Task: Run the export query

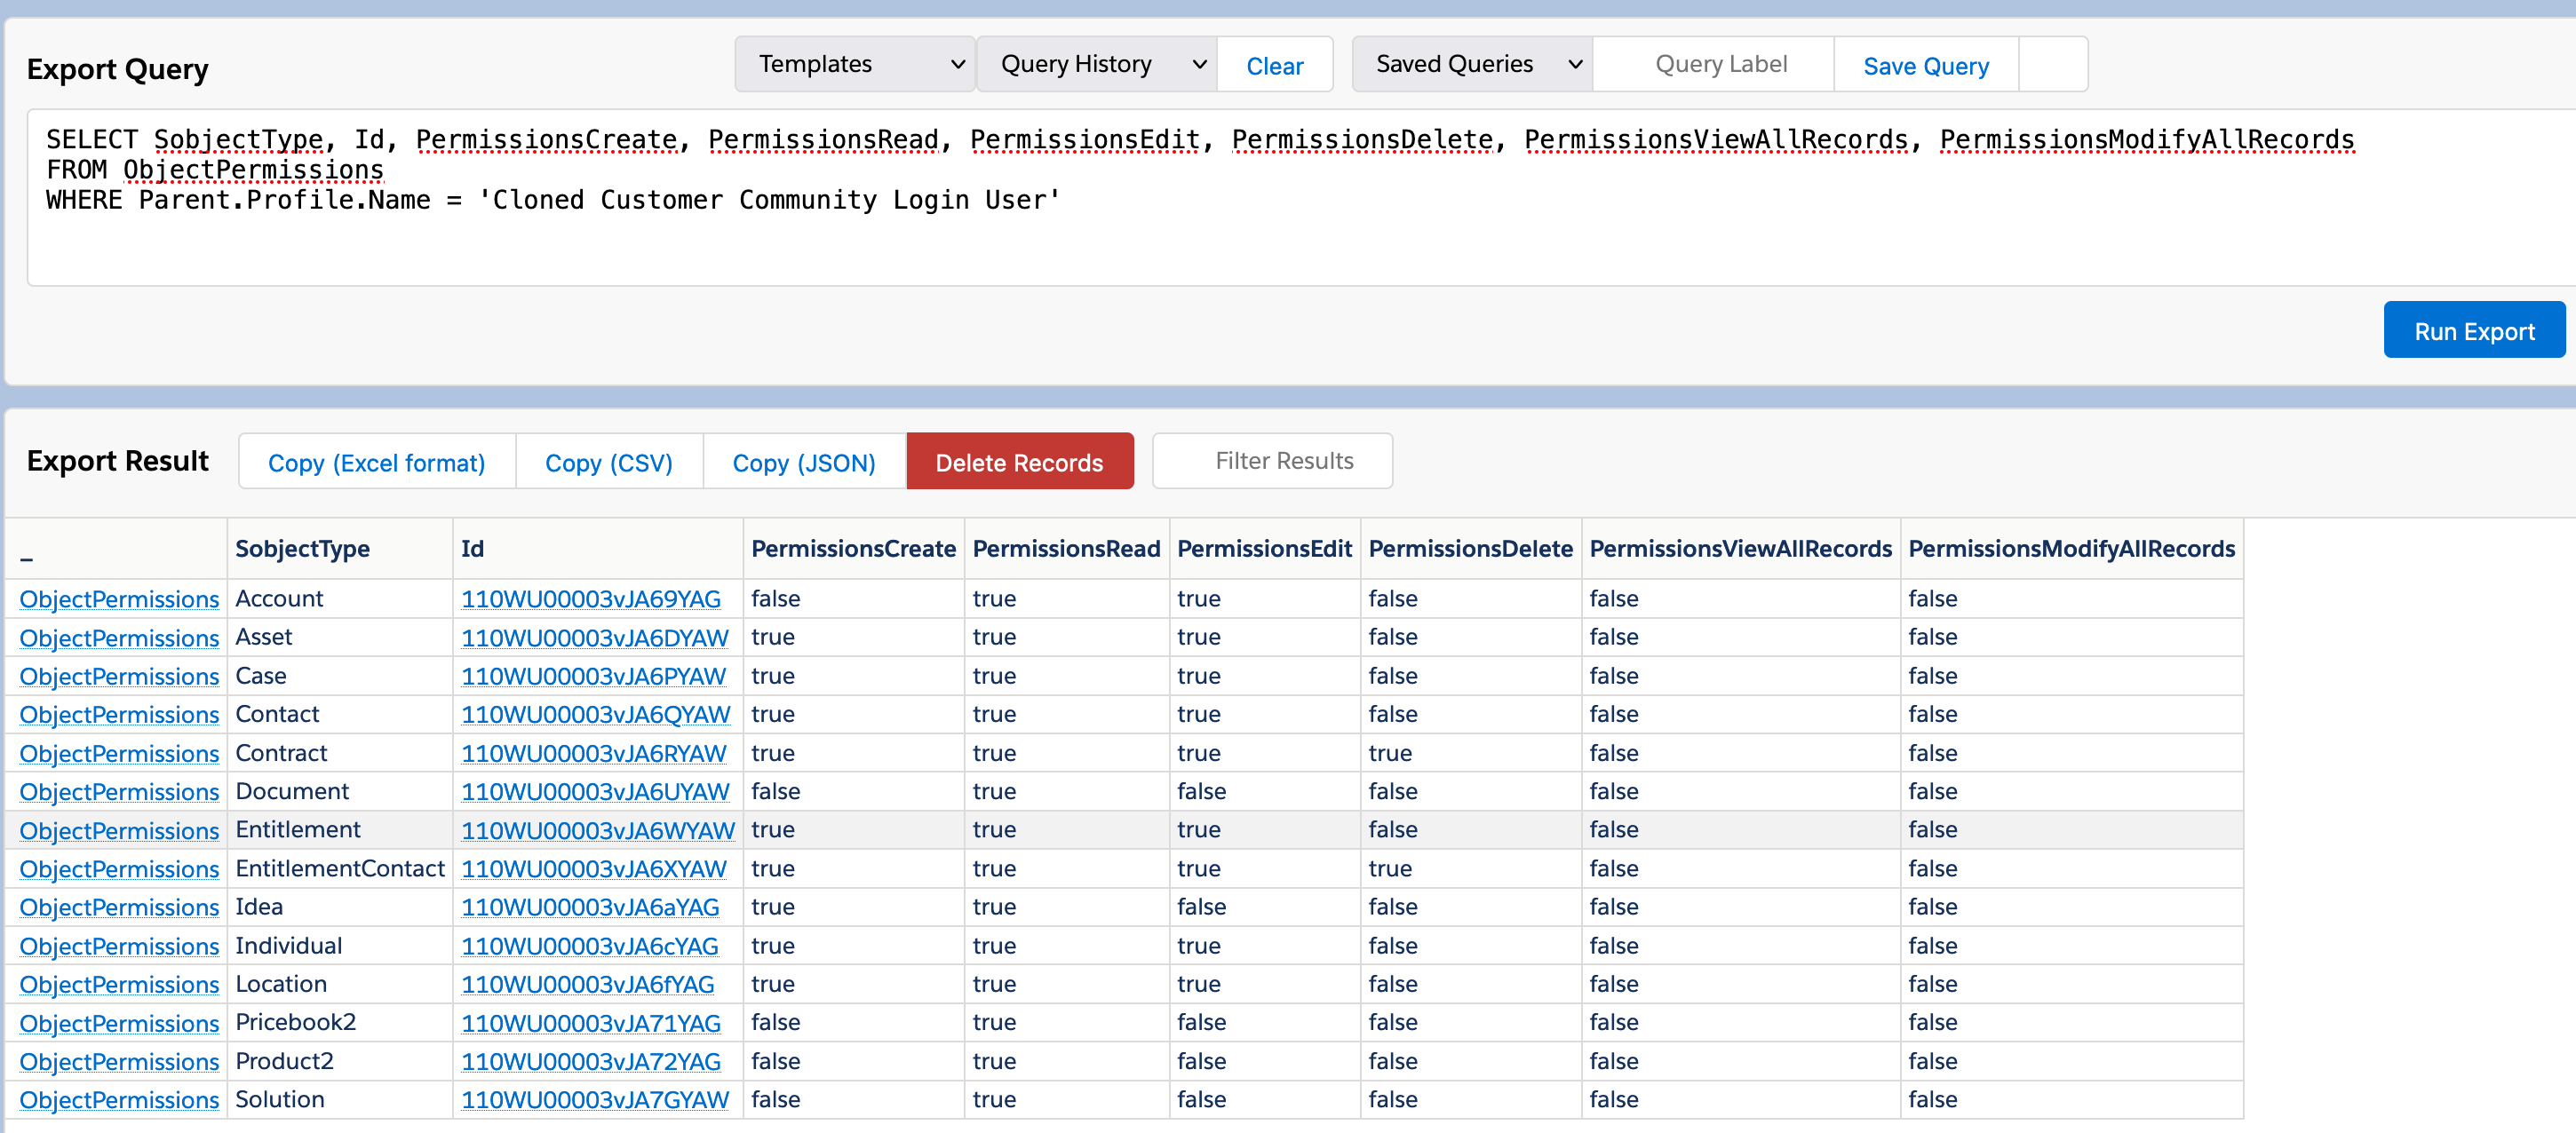Action: pyautogui.click(x=2473, y=331)
